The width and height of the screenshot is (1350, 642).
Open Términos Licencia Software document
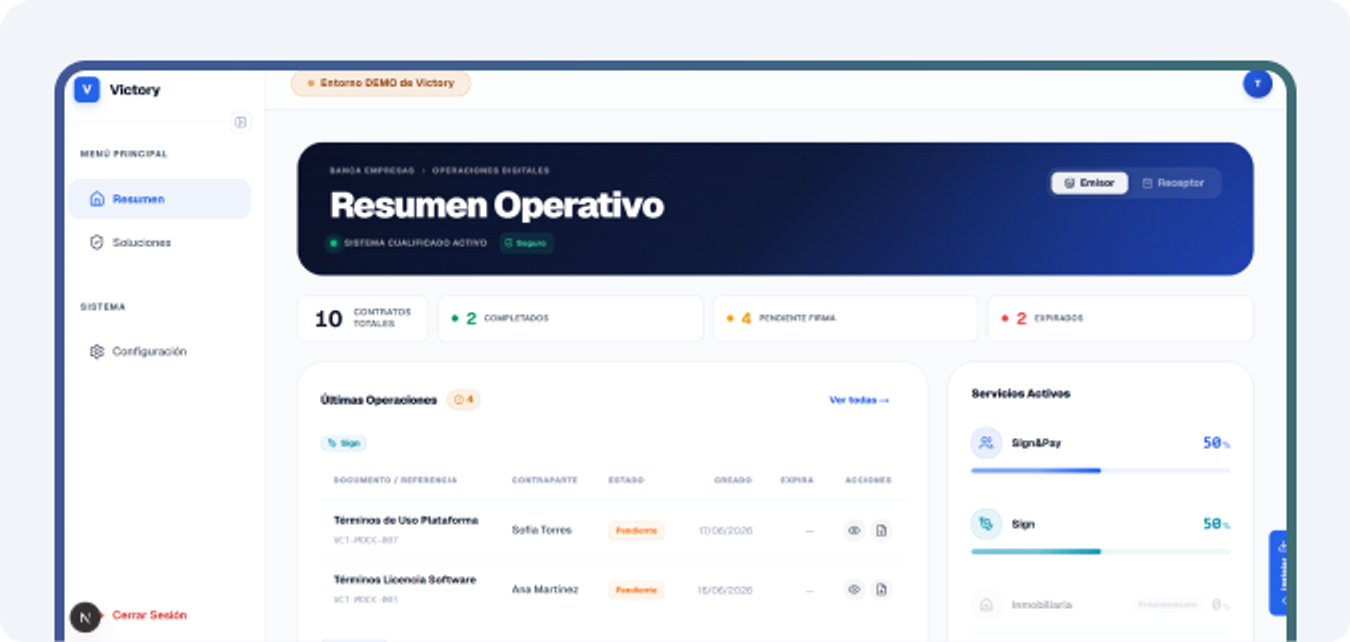(404, 580)
